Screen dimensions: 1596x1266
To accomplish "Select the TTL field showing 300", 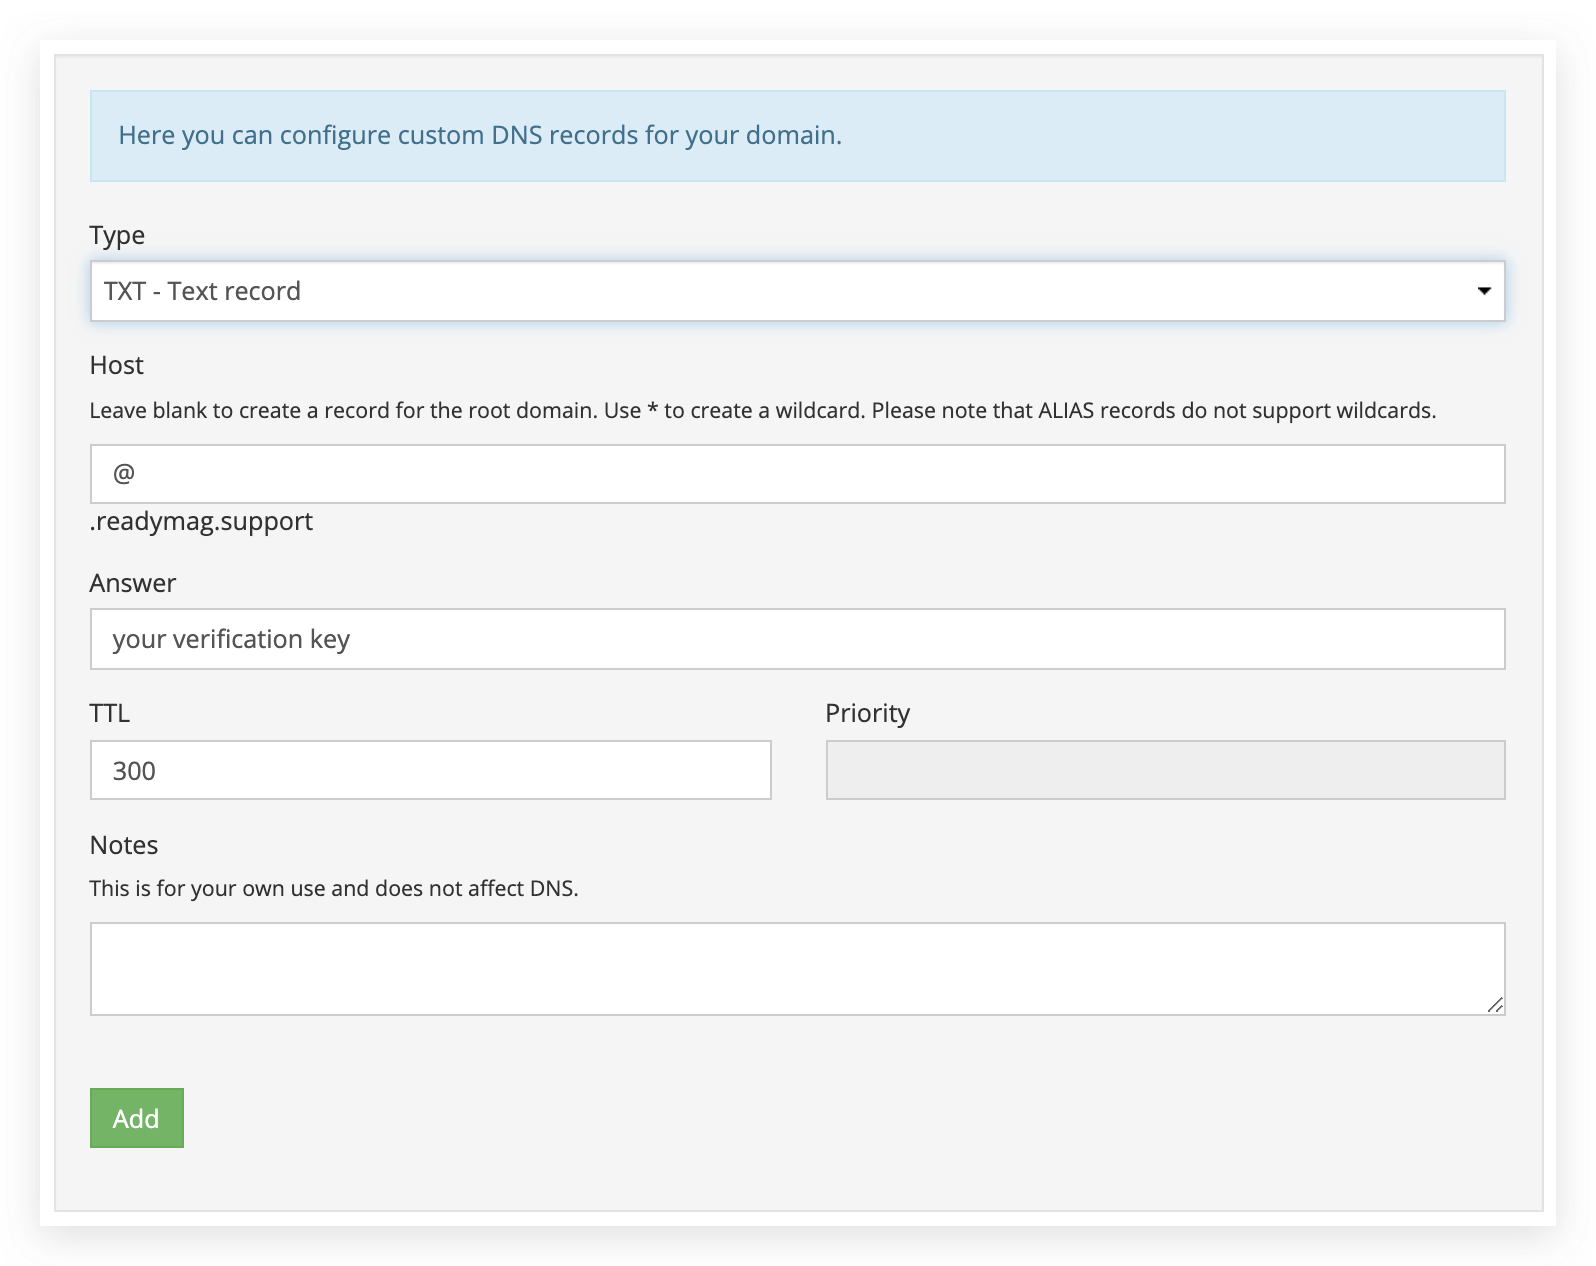I will (x=430, y=770).
